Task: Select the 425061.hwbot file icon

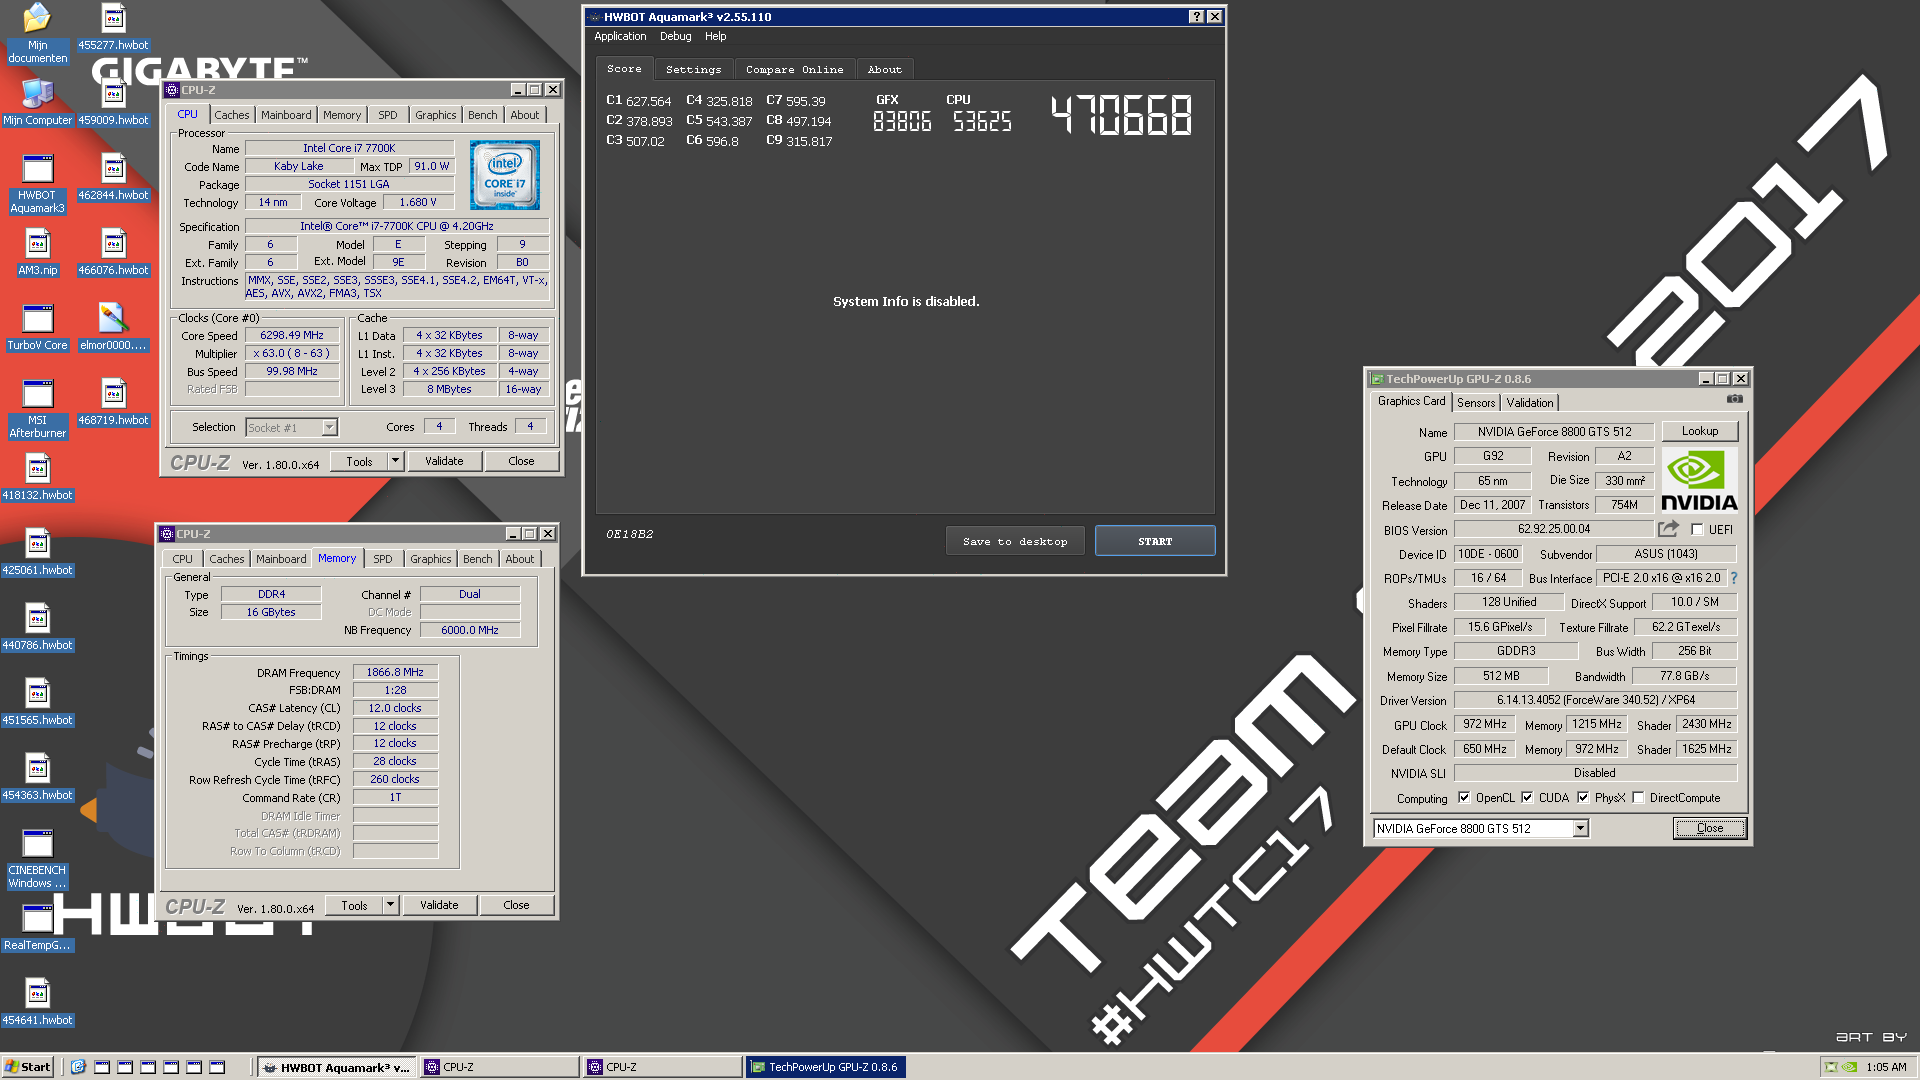Action: point(37,552)
